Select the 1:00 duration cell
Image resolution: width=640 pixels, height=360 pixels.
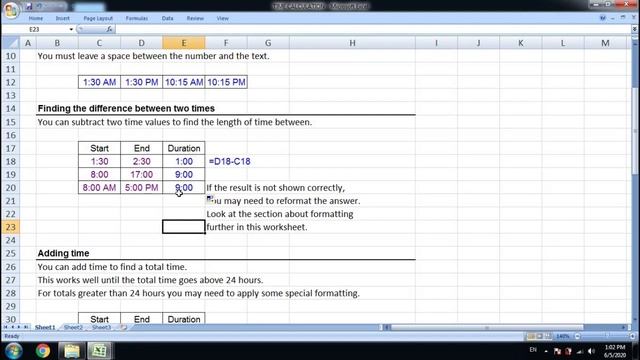tap(184, 161)
